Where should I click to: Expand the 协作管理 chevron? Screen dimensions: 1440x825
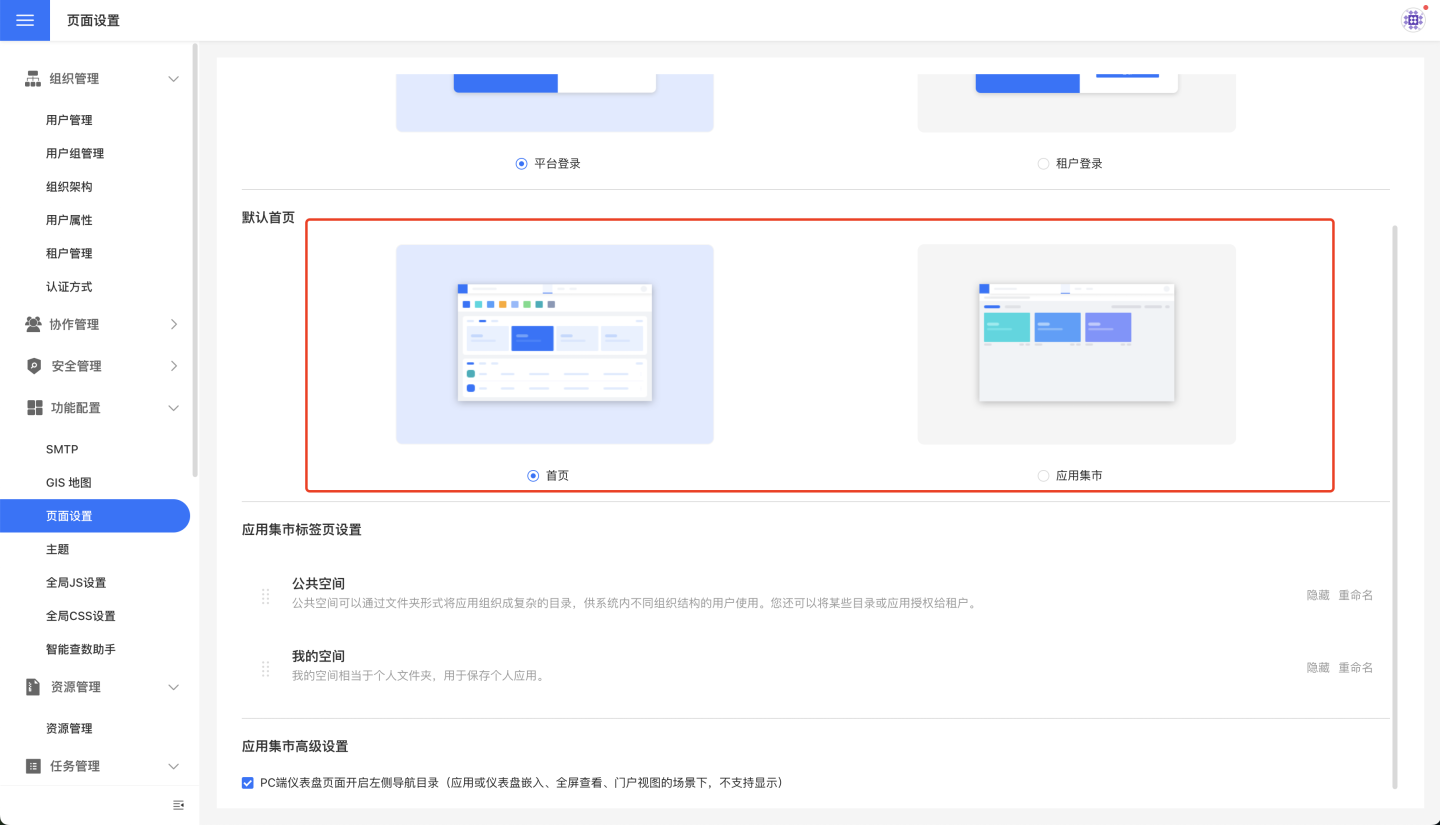[x=174, y=324]
